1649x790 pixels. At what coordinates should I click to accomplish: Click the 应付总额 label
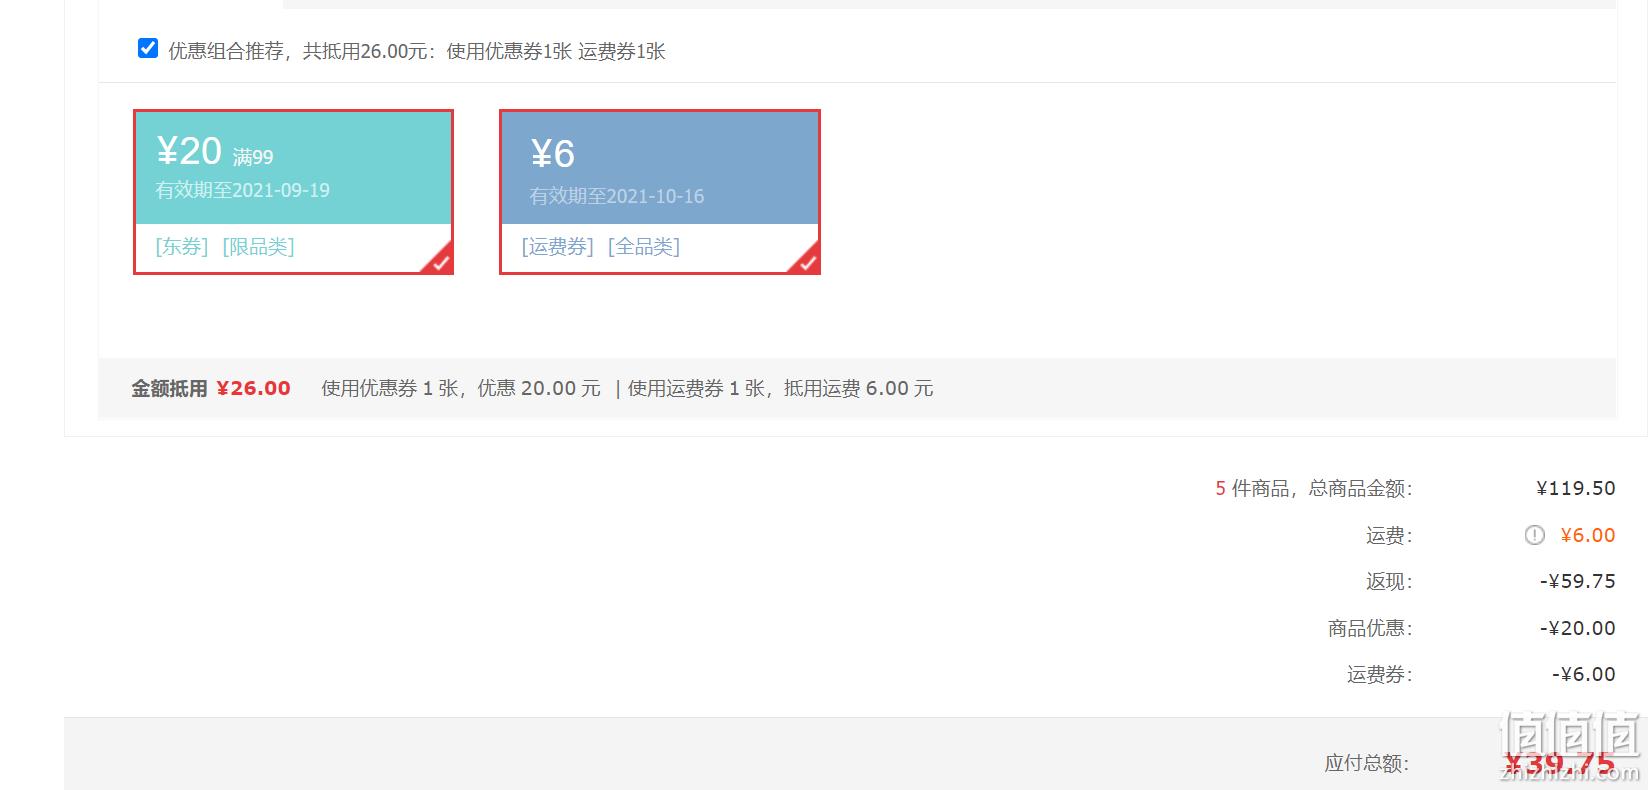[x=1367, y=764]
